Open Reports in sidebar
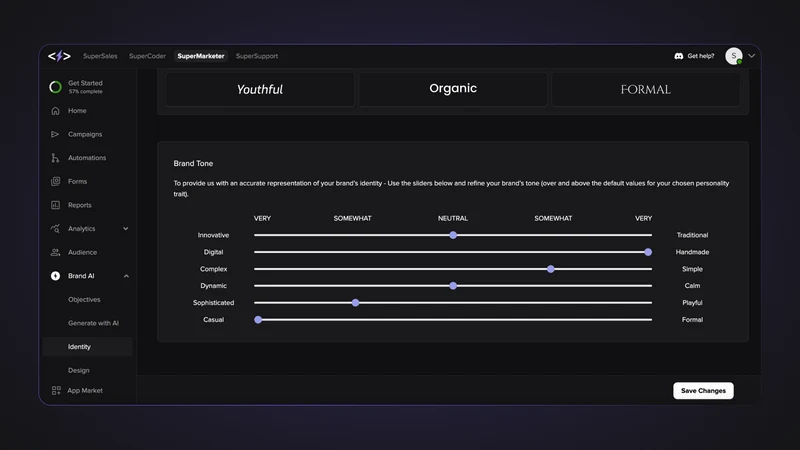The height and width of the screenshot is (450, 800). tap(80, 205)
